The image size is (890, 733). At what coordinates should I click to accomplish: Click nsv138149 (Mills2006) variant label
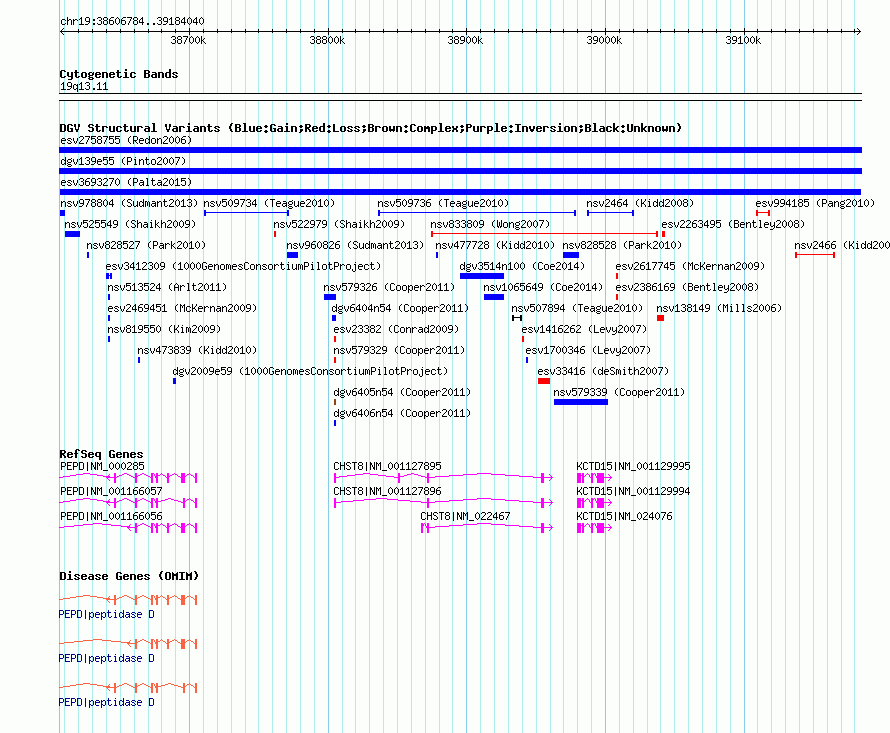coord(719,308)
